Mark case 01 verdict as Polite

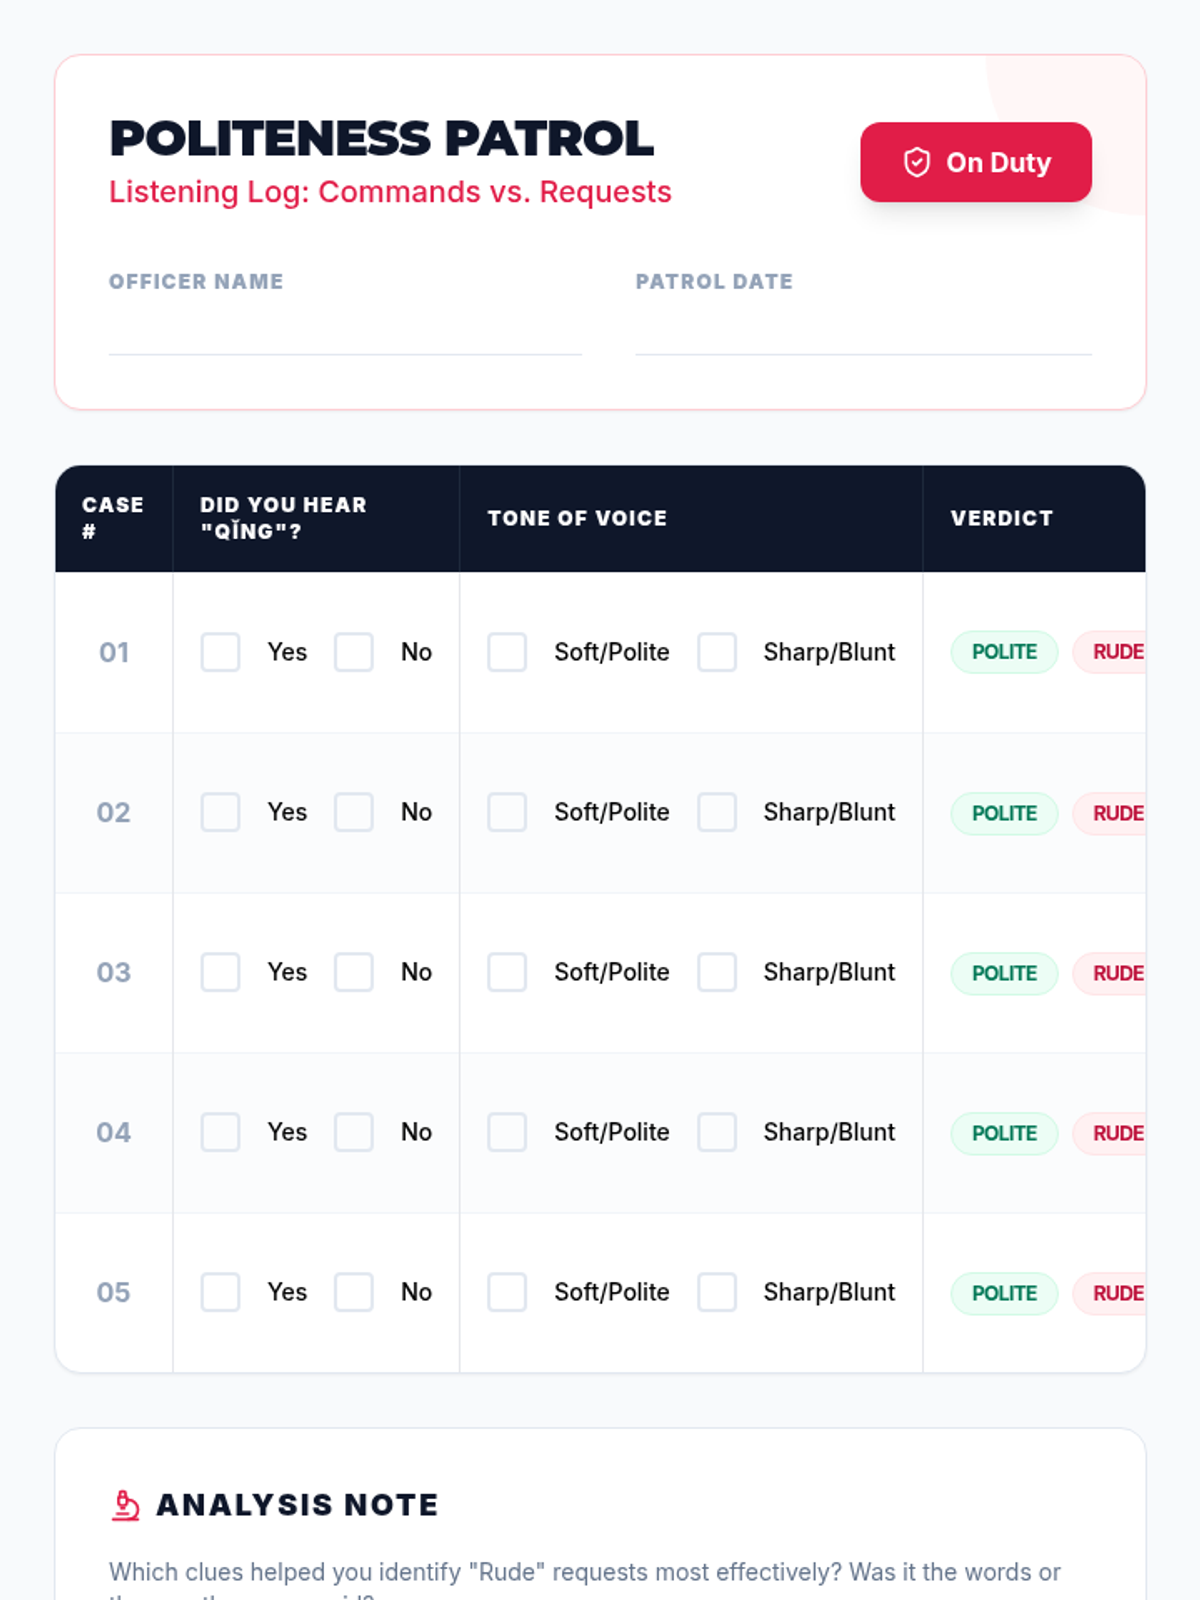click(x=1004, y=652)
